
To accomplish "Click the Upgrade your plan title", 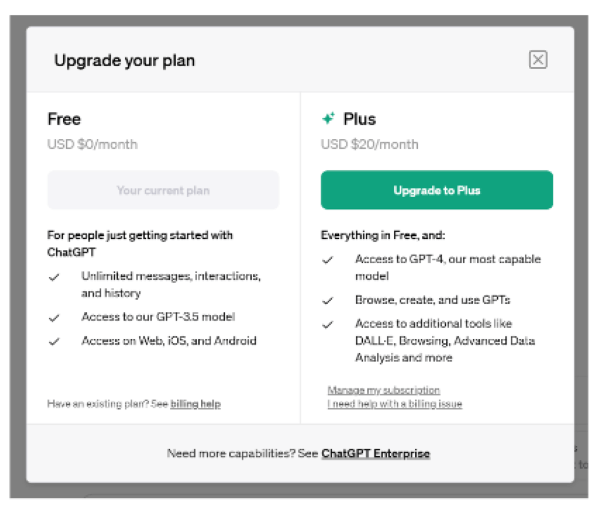I will [124, 60].
